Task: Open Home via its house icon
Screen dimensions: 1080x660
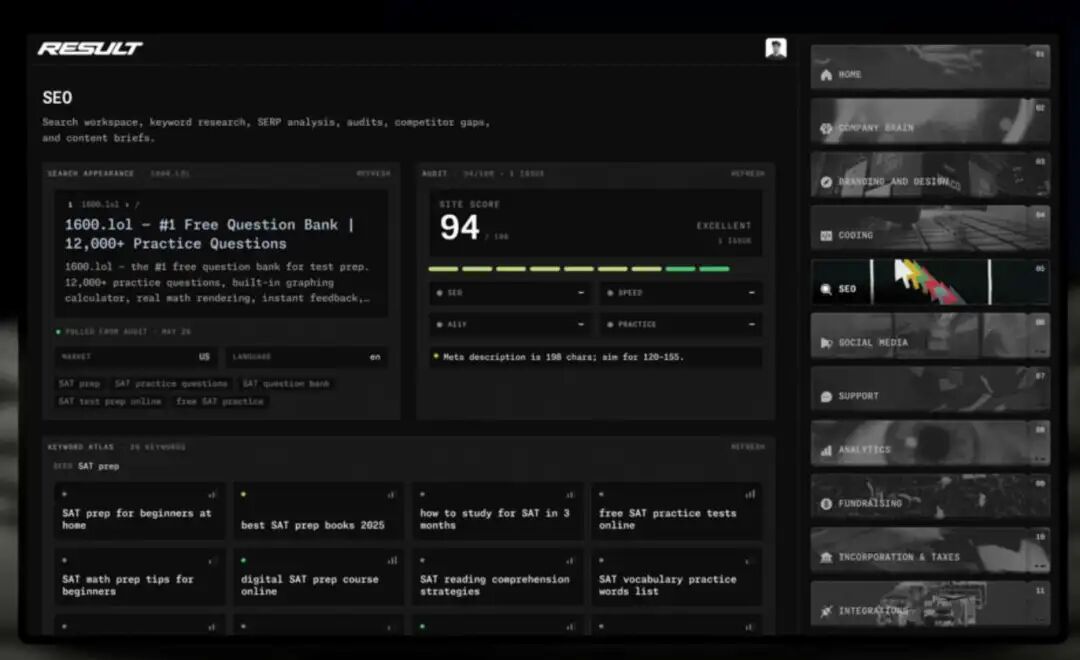Action: [x=826, y=74]
